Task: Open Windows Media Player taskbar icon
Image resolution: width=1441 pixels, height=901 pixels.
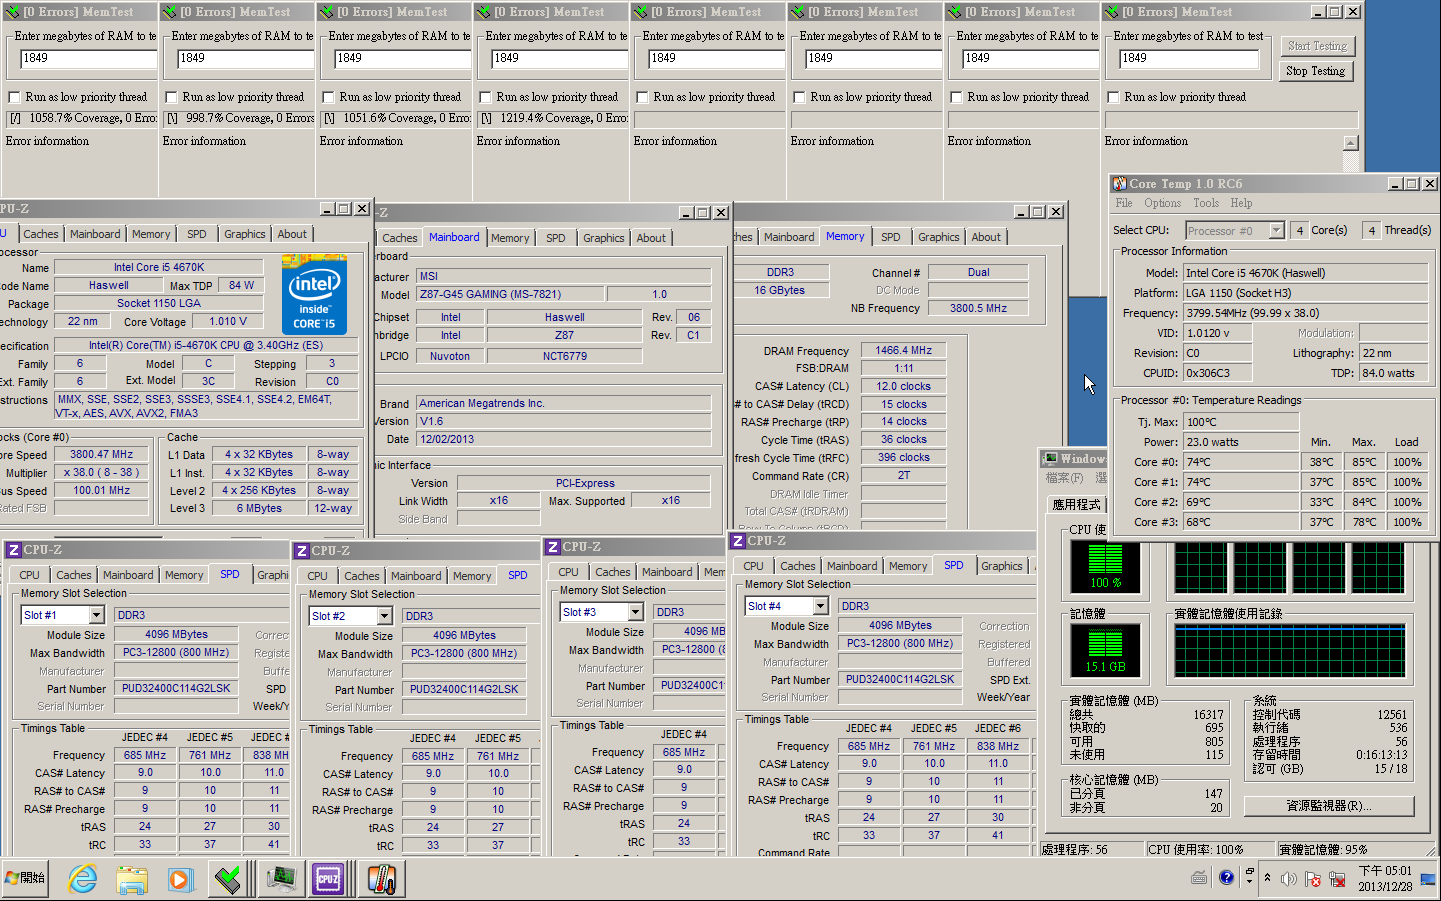Action: [x=180, y=879]
